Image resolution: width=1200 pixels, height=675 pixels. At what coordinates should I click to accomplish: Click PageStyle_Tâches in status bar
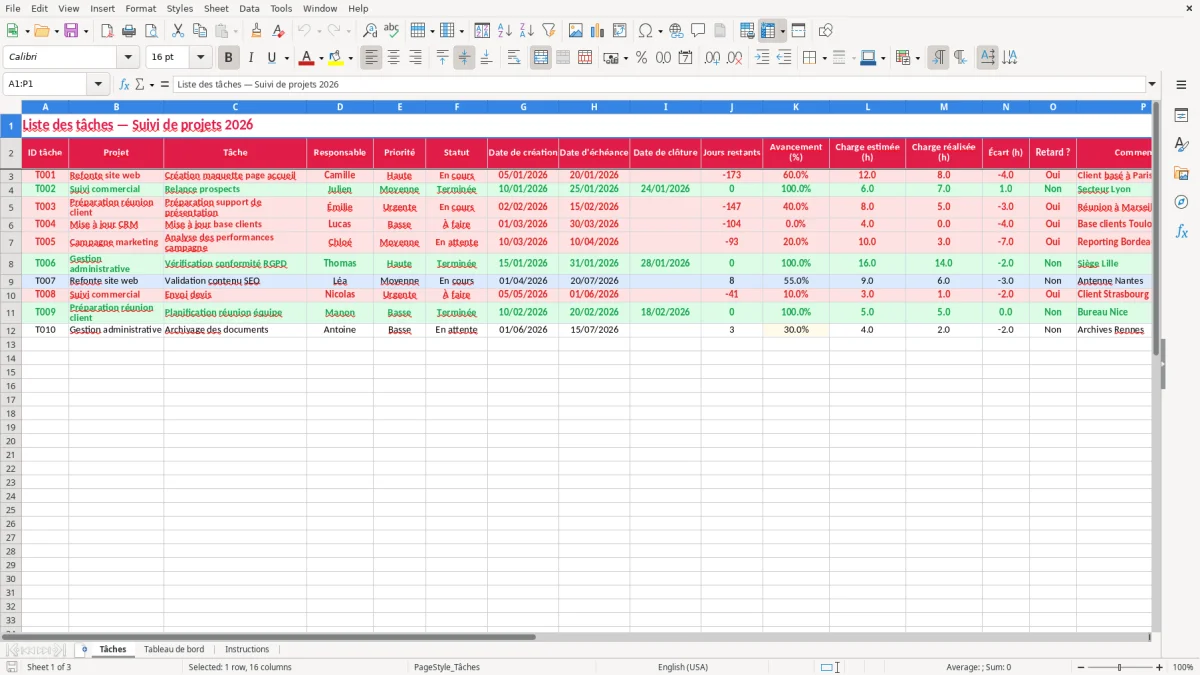[447, 667]
